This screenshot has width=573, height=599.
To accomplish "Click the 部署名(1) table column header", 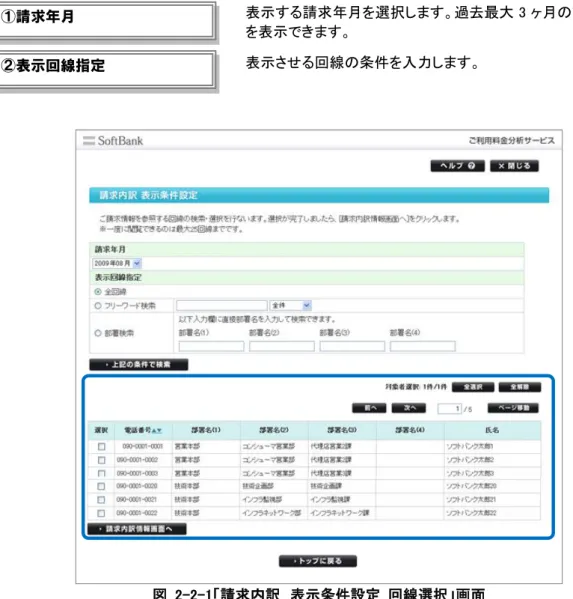I will tap(206, 430).
